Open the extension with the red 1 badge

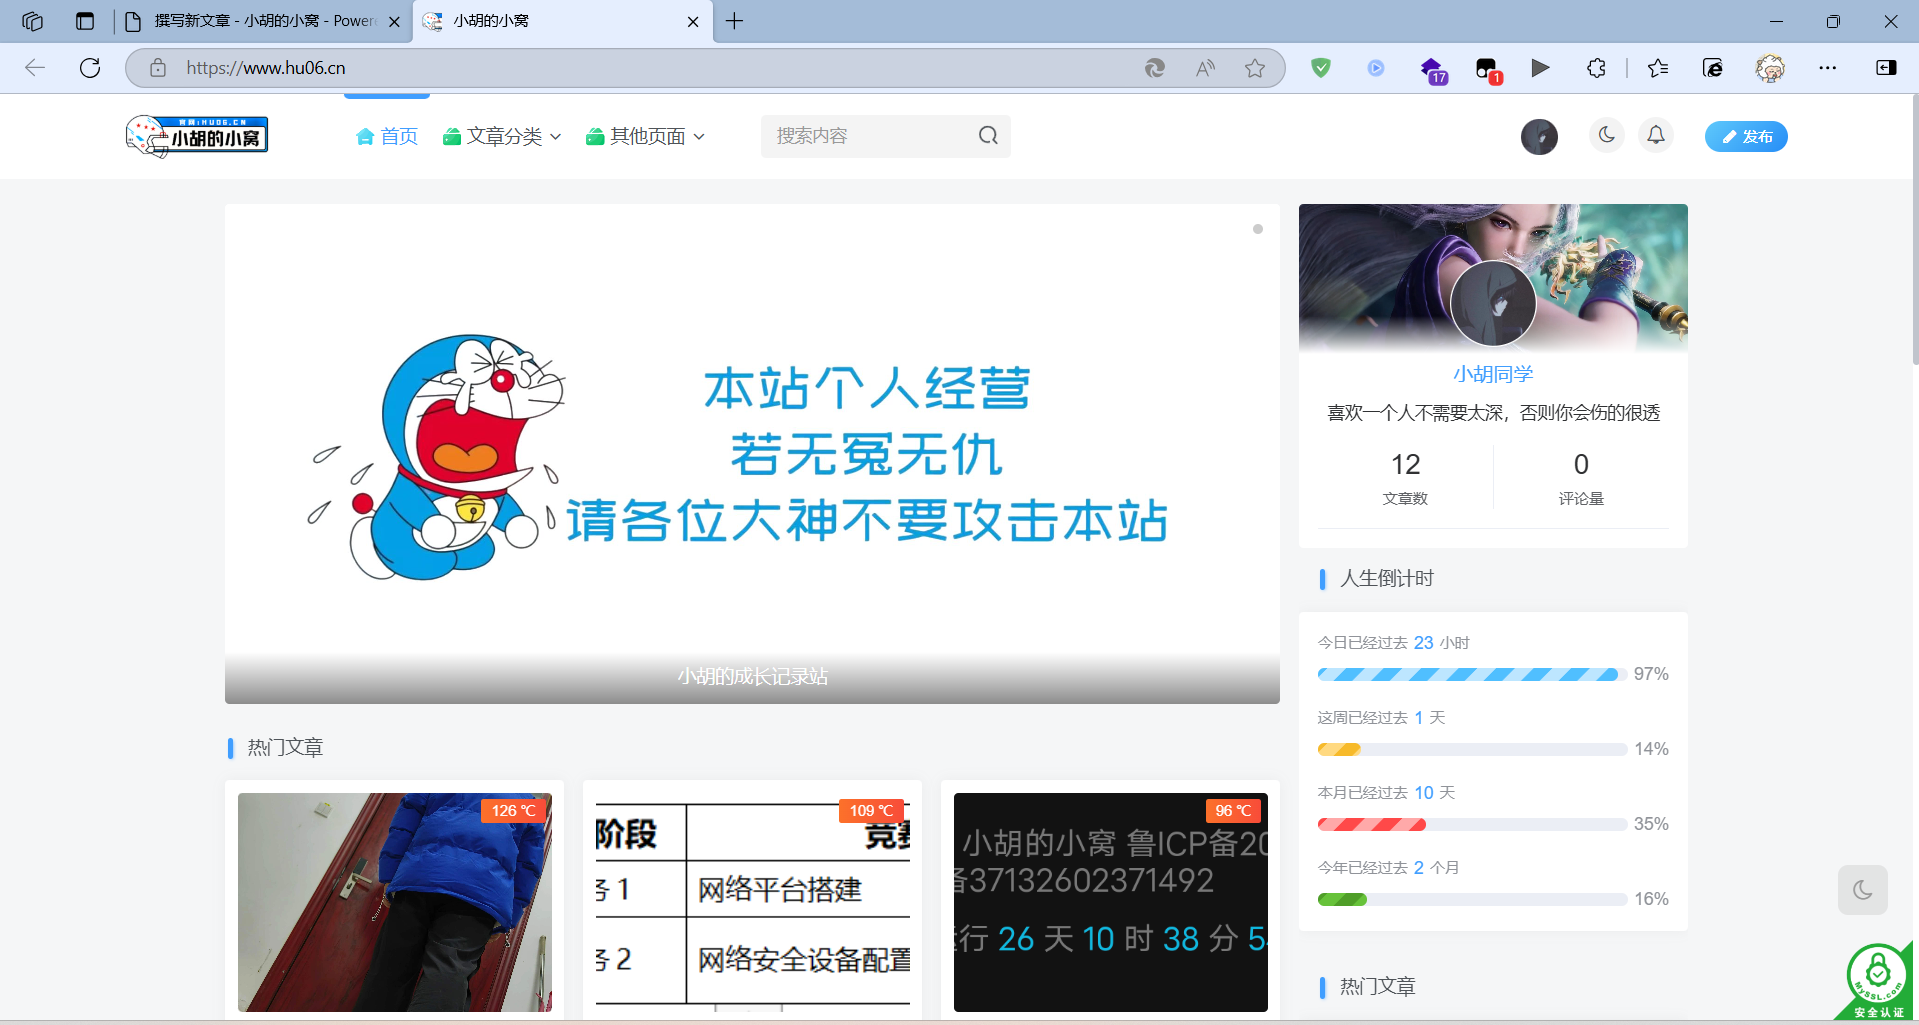coord(1489,70)
